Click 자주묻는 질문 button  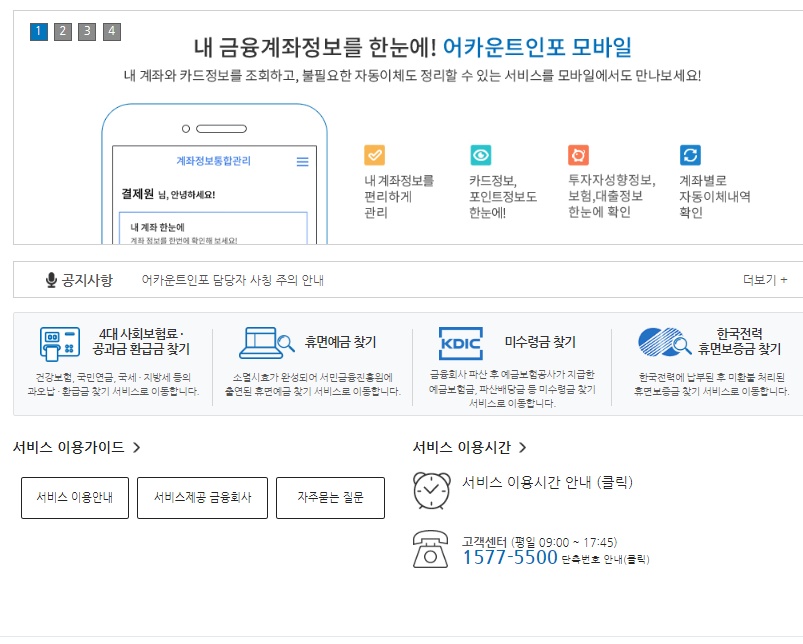click(330, 498)
